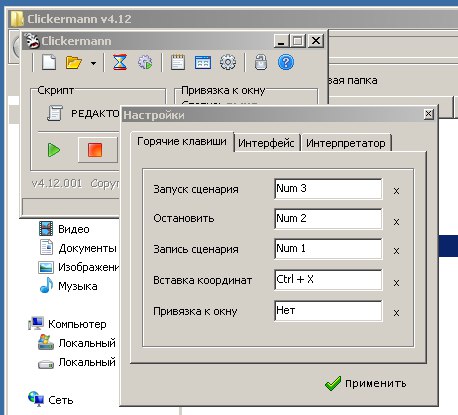The image size is (458, 415).
Task: Close the Настройки dialog
Action: [x=429, y=114]
